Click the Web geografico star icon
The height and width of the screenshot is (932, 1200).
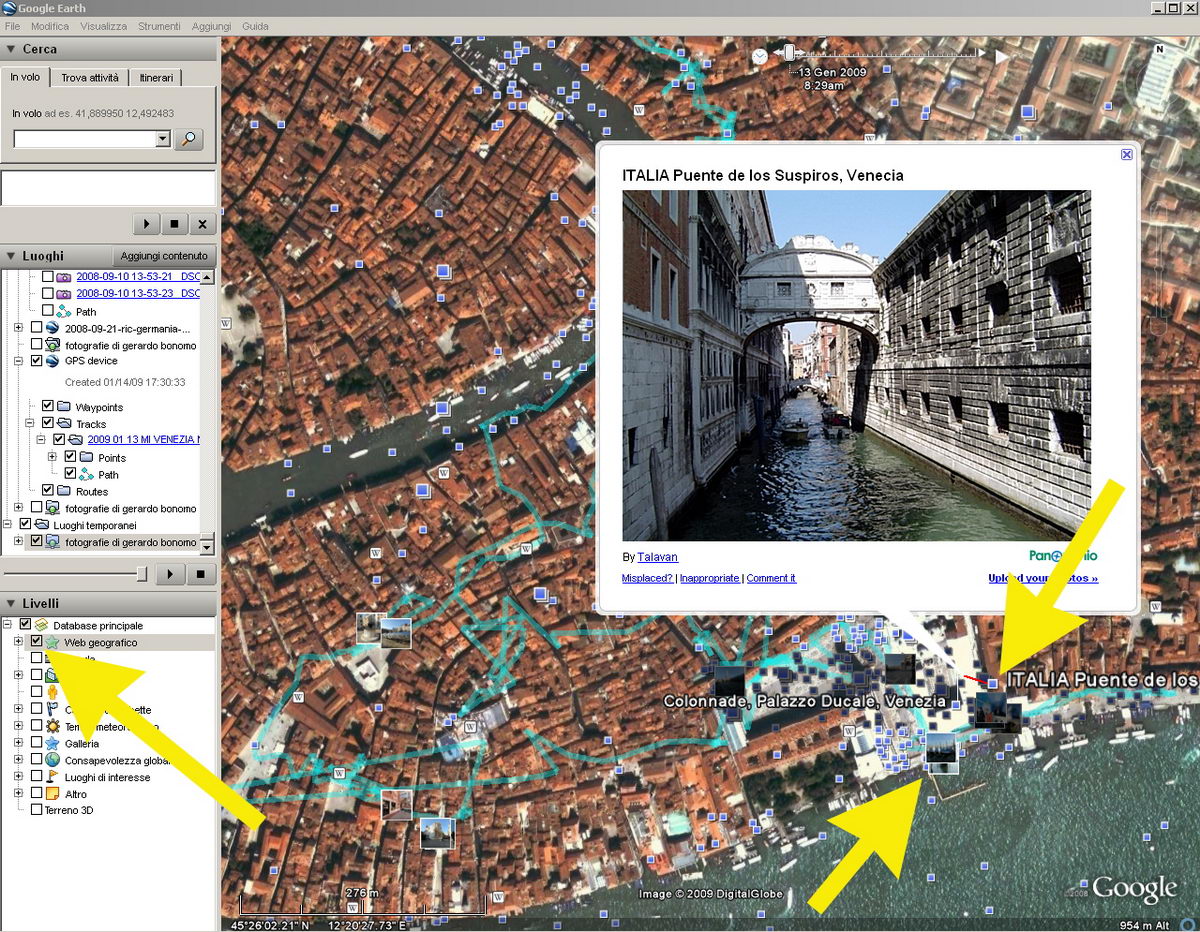coord(53,642)
